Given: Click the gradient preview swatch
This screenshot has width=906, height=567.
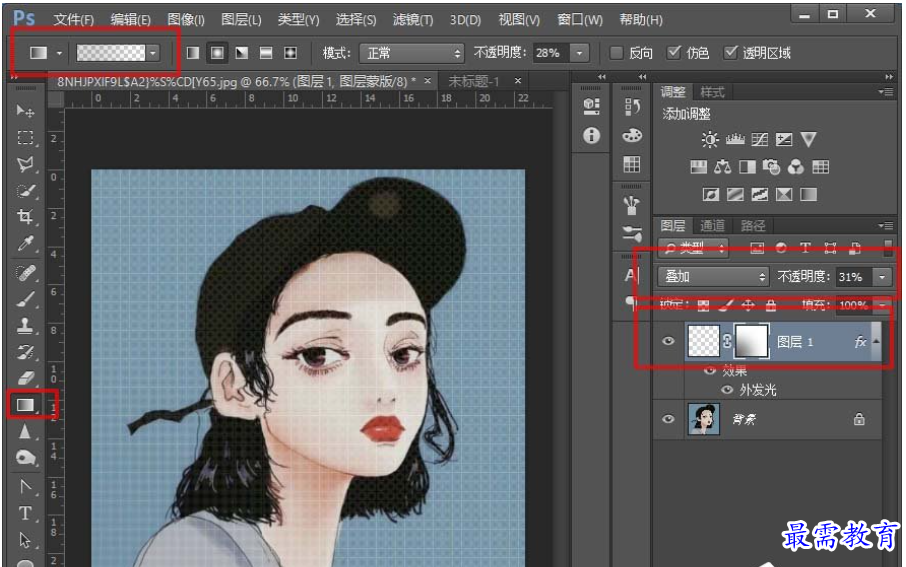Looking at the screenshot, I should [111, 53].
